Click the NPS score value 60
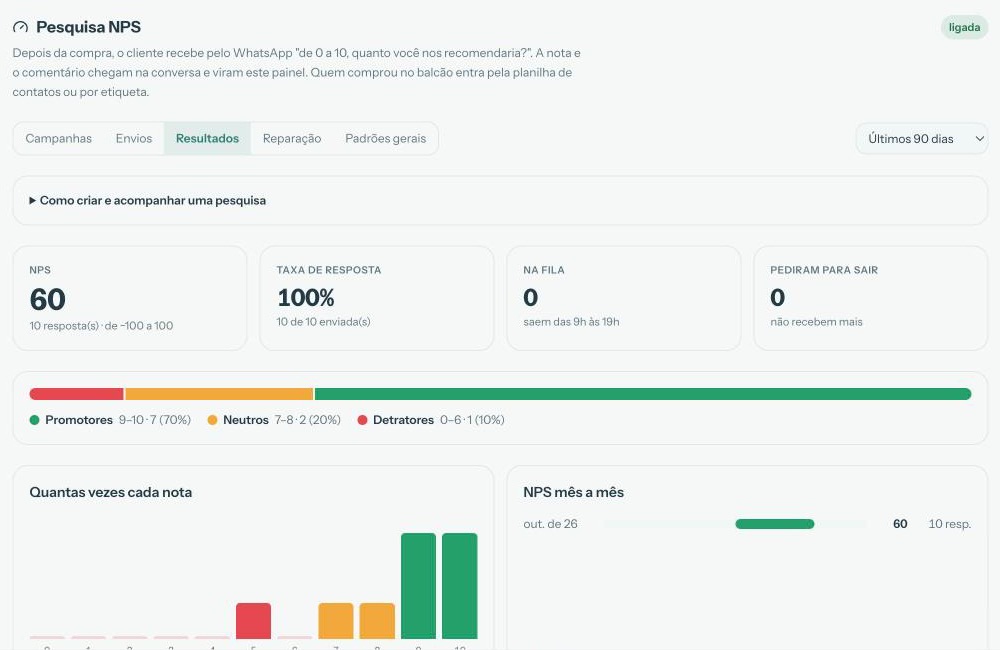1000x650 pixels. (x=47, y=299)
